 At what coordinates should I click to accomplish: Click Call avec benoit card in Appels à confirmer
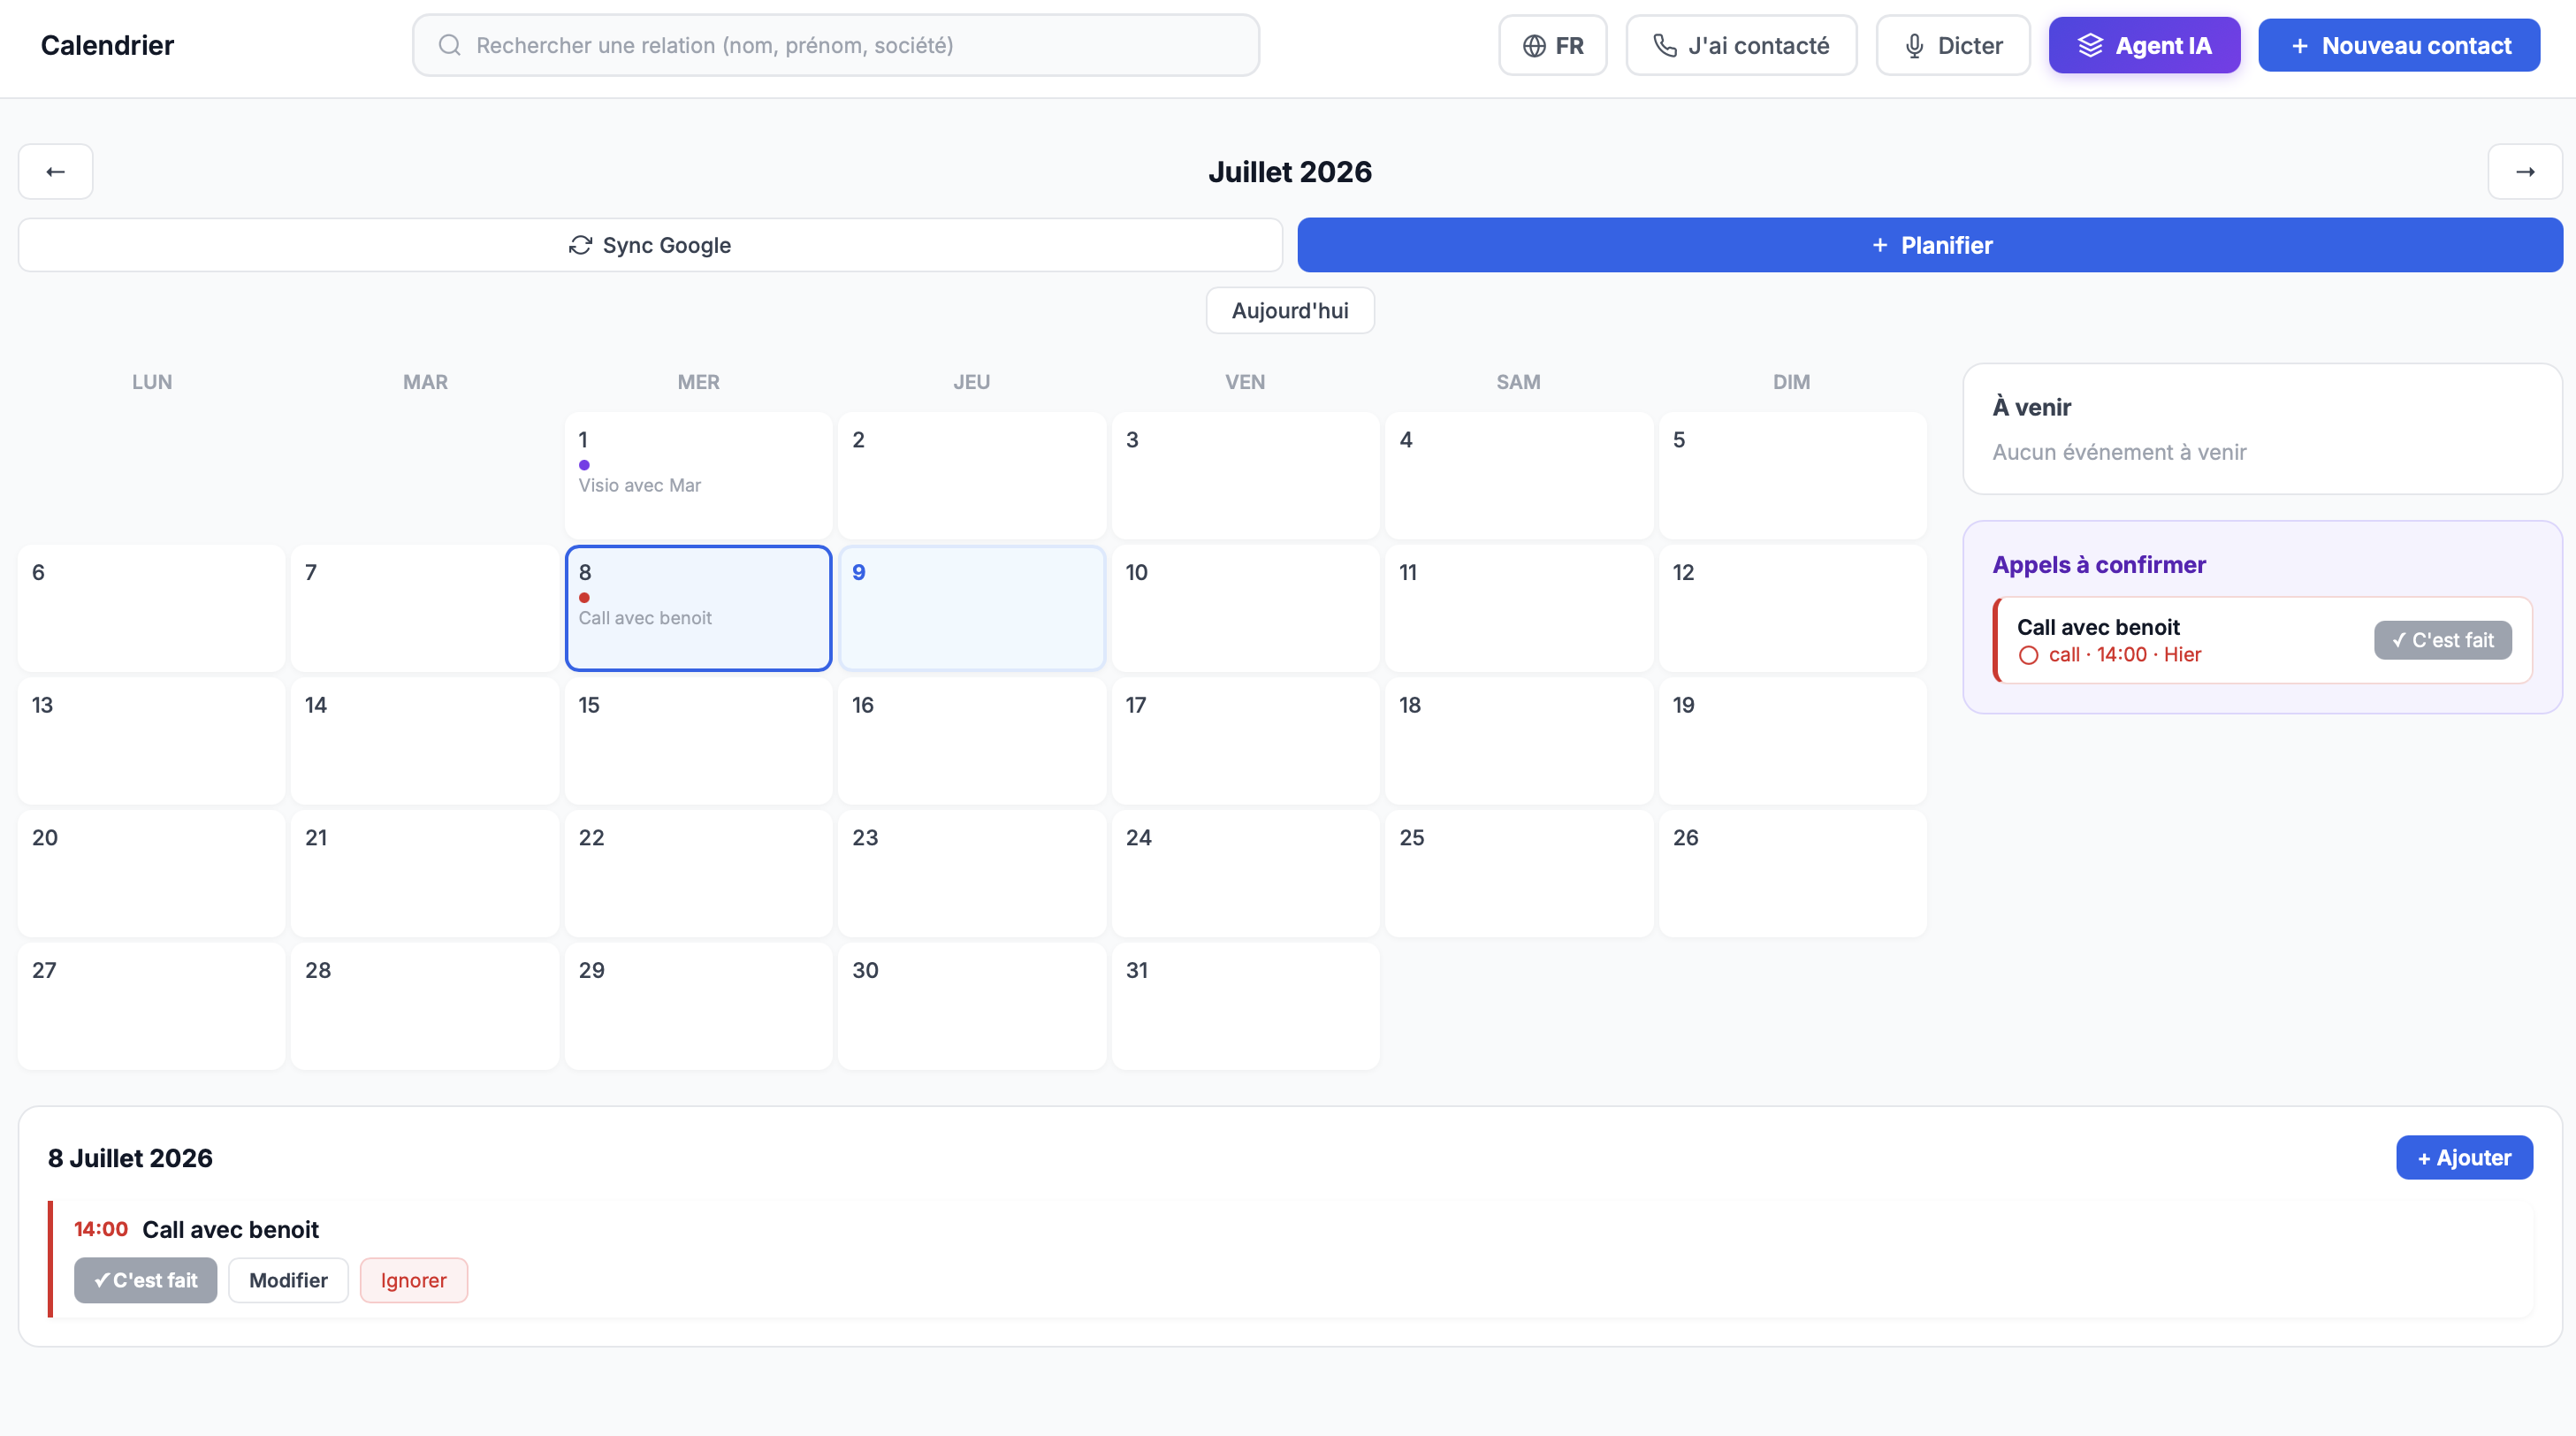pos(2262,641)
